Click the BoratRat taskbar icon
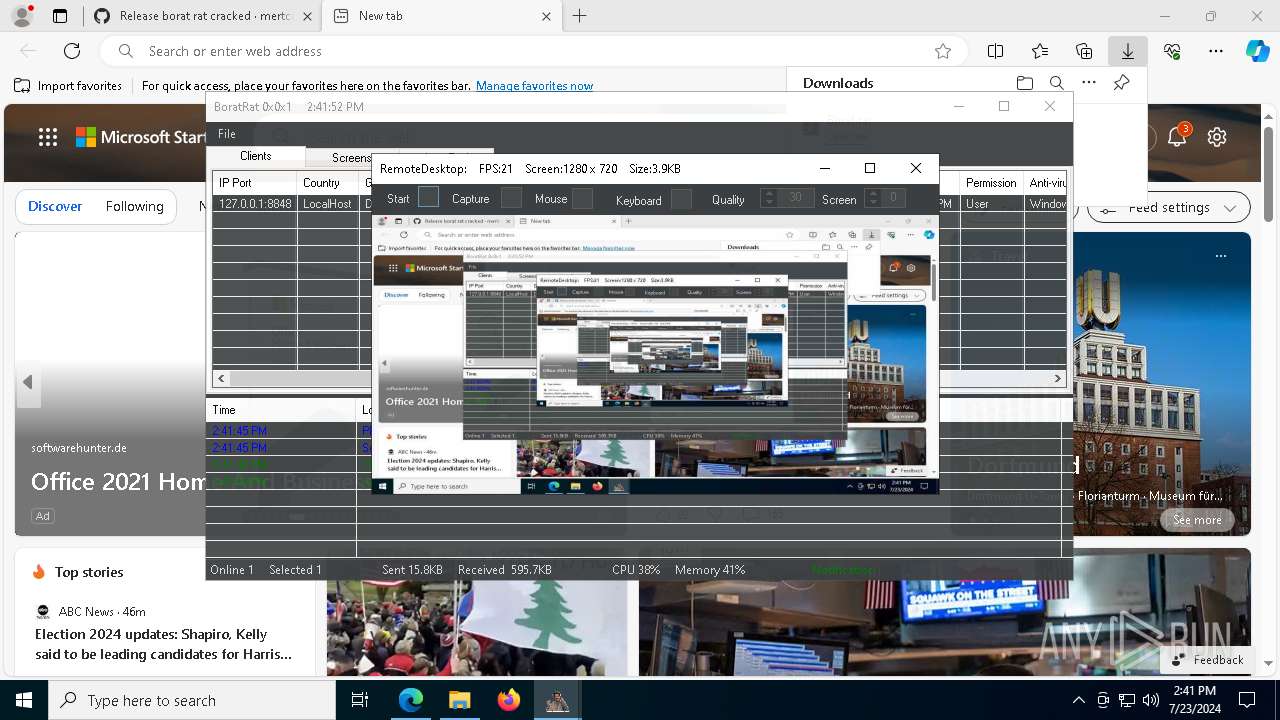The height and width of the screenshot is (720, 1280). 557,700
